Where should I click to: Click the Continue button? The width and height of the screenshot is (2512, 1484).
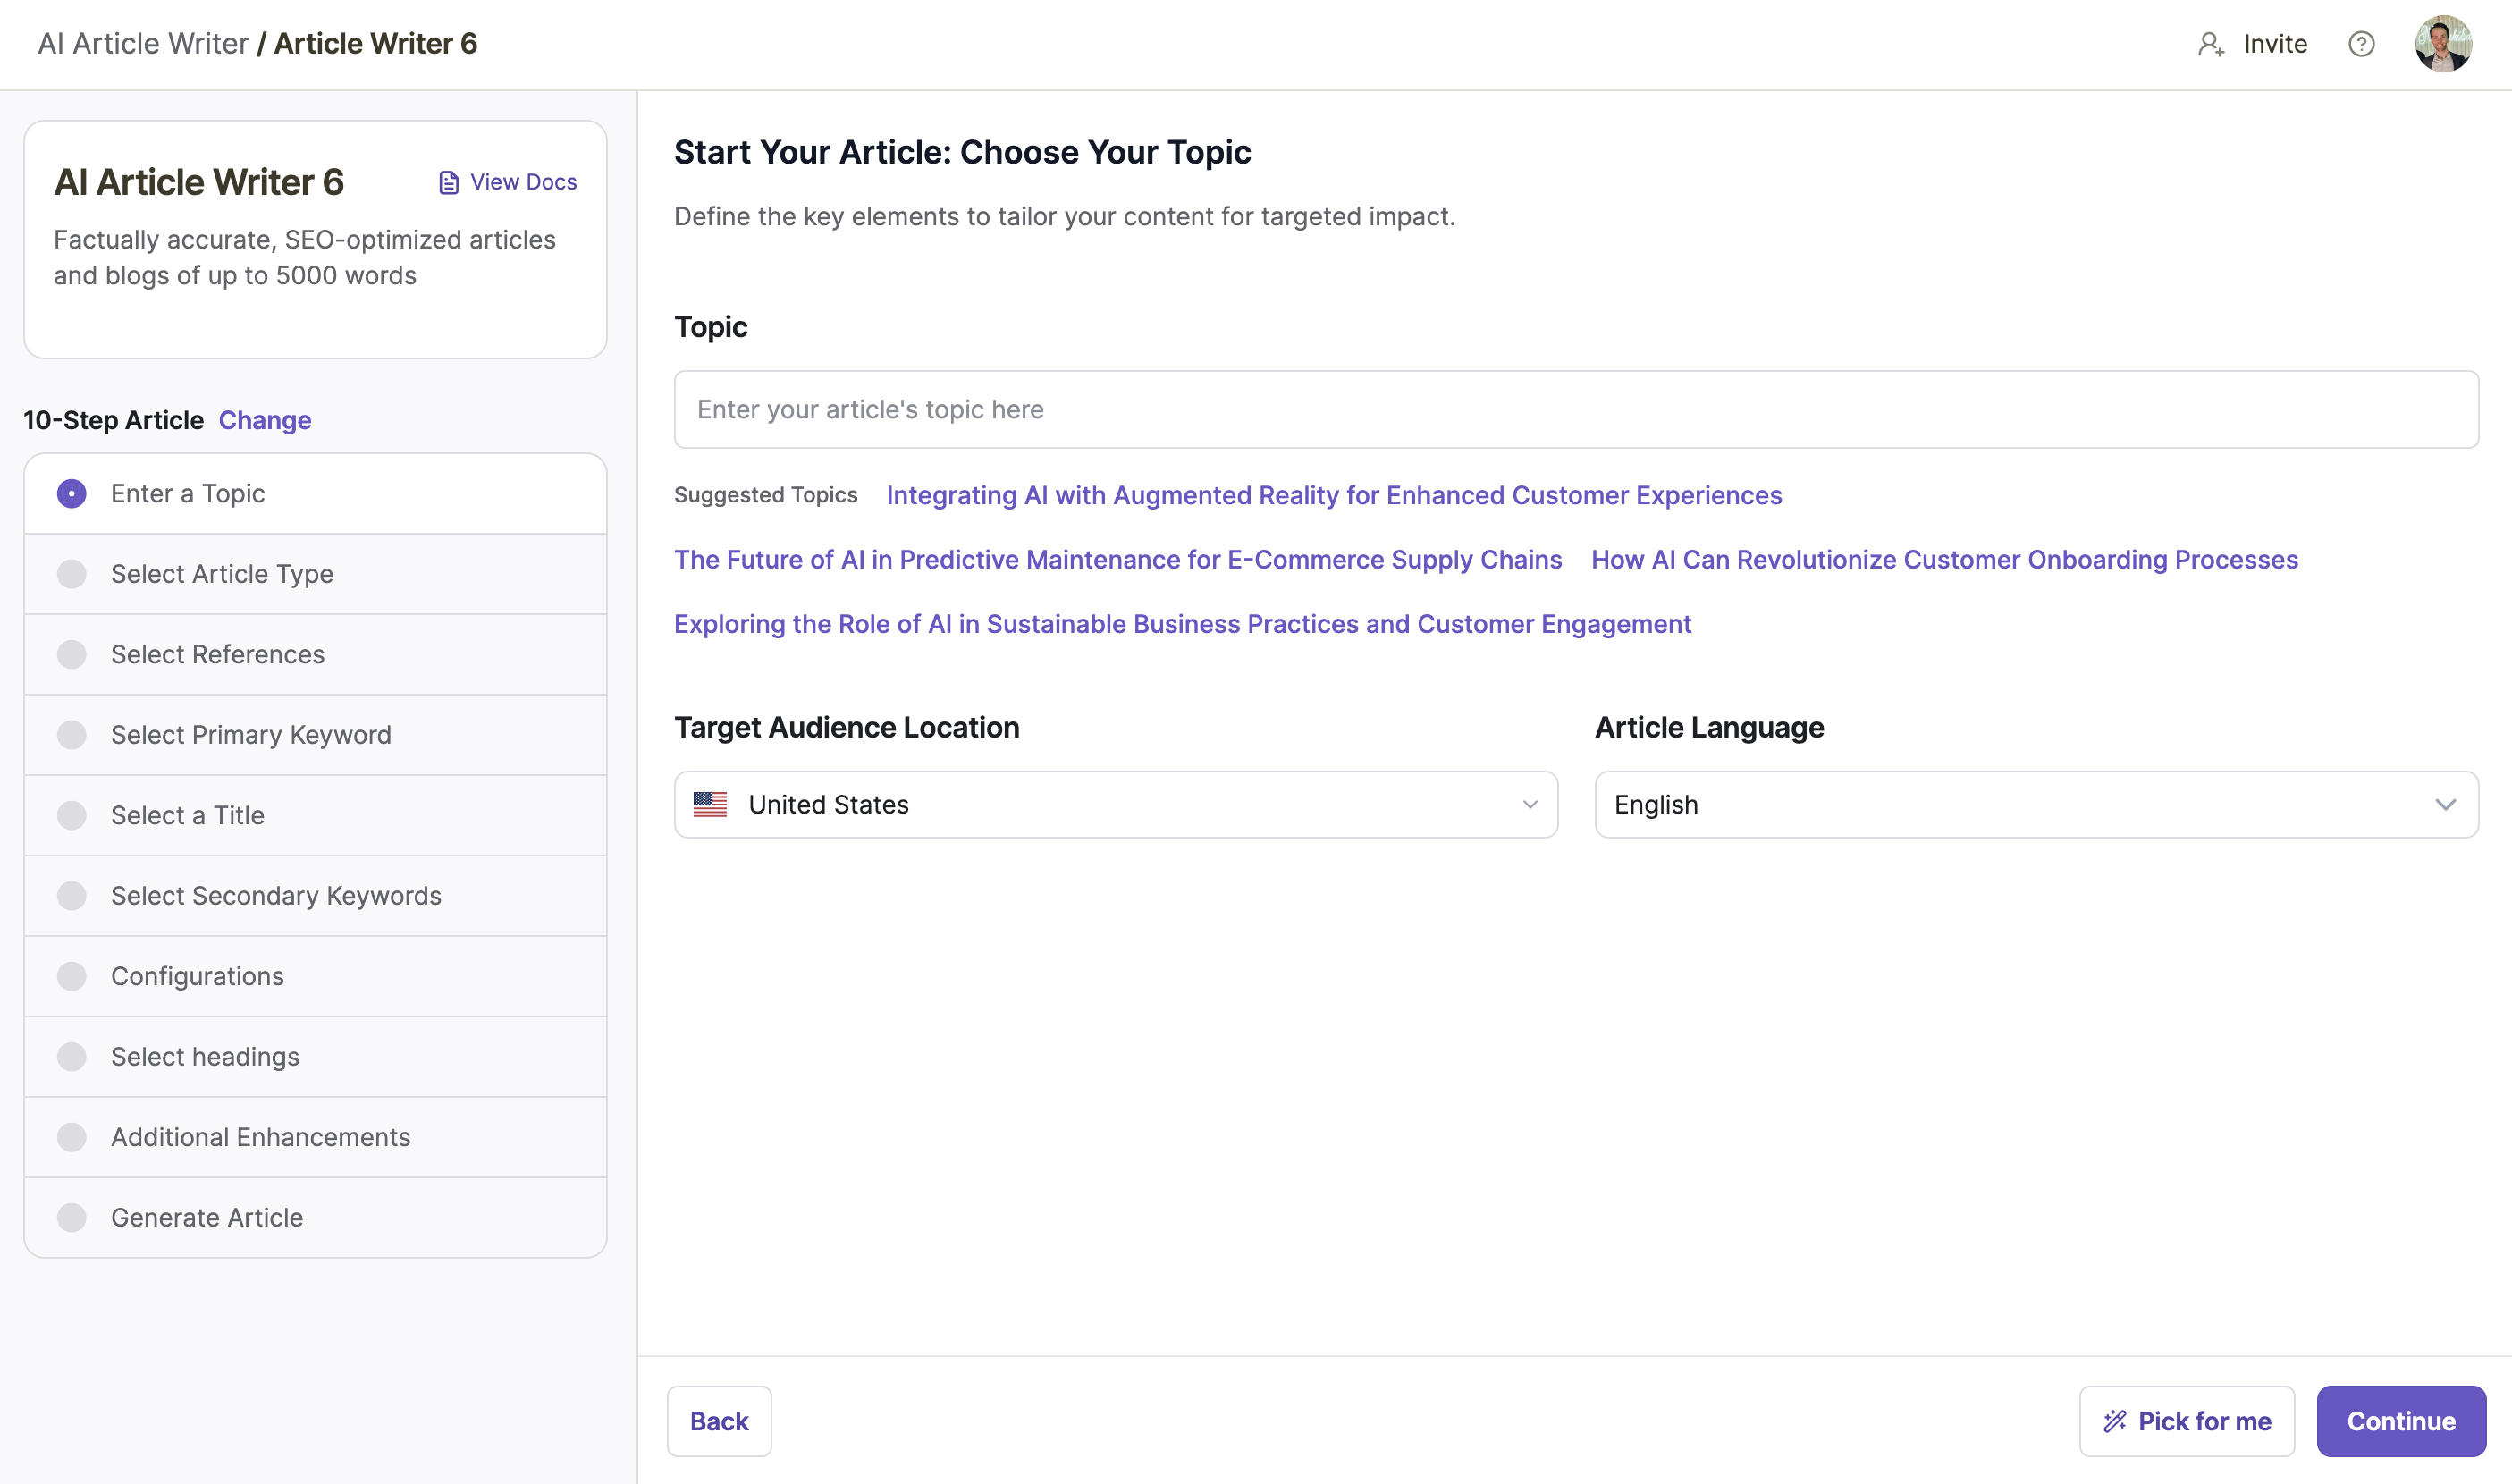[x=2401, y=1421]
